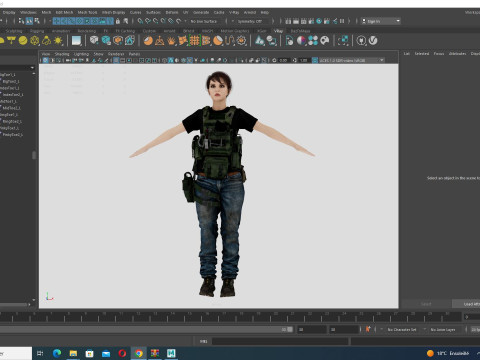Toggle the first blue snap icon in status line
The height and width of the screenshot is (360, 480).
[56, 21]
